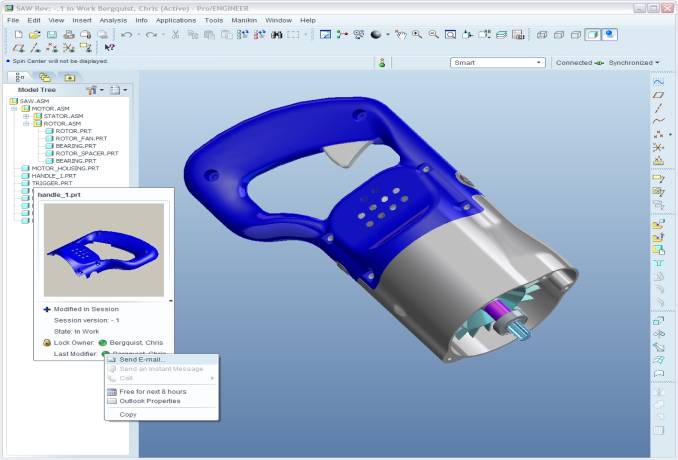678x460 pixels.
Task: Open the Analysis menu
Action: [113, 20]
